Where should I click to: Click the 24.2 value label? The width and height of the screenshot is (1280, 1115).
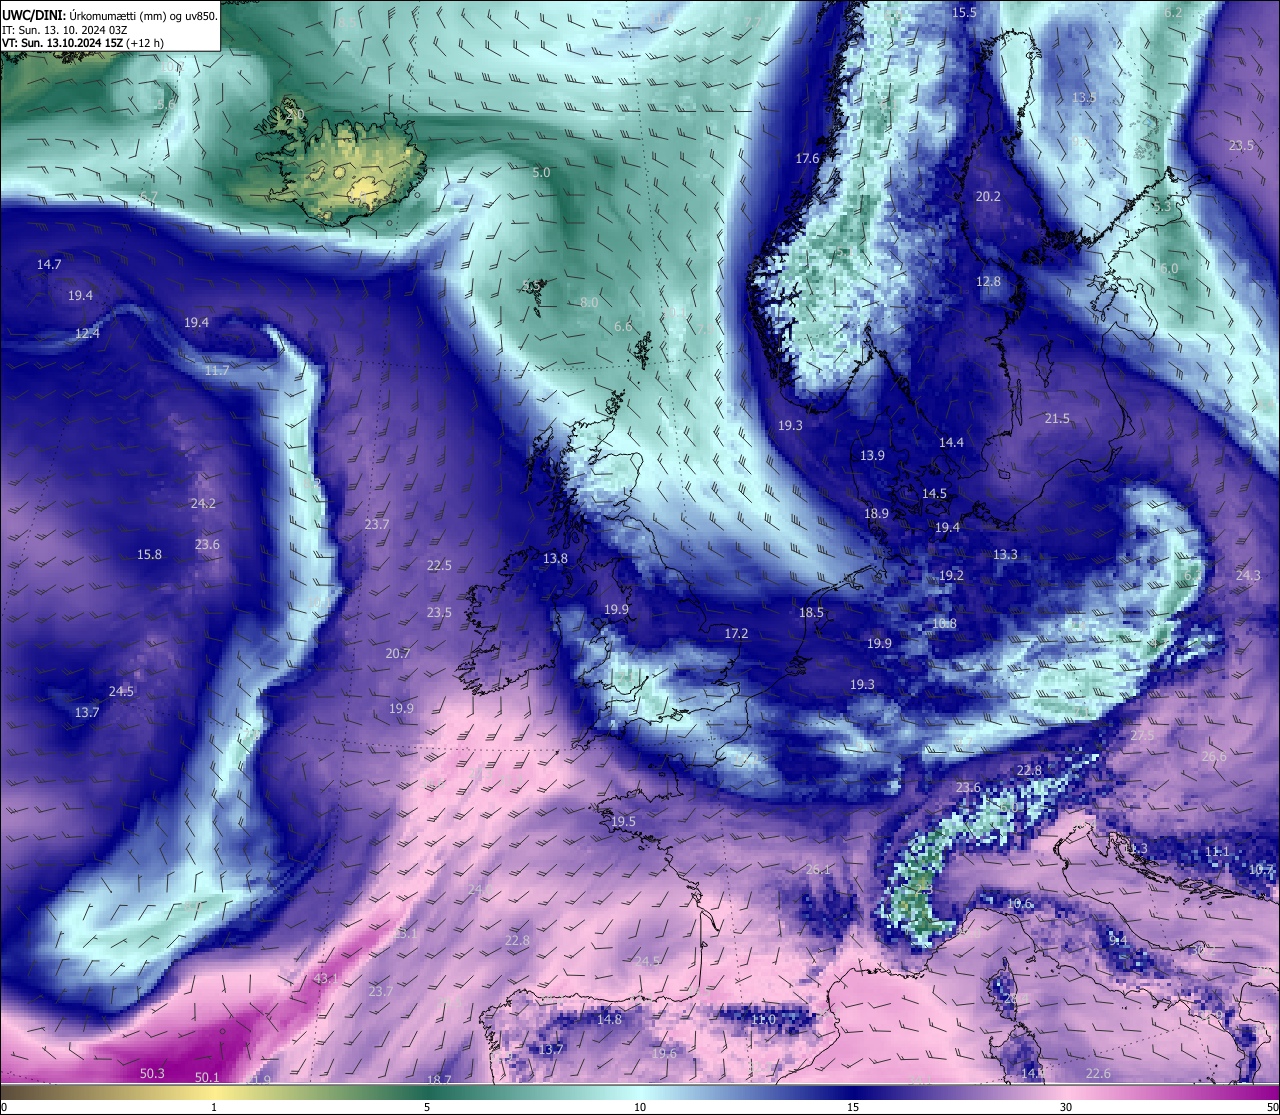point(203,504)
